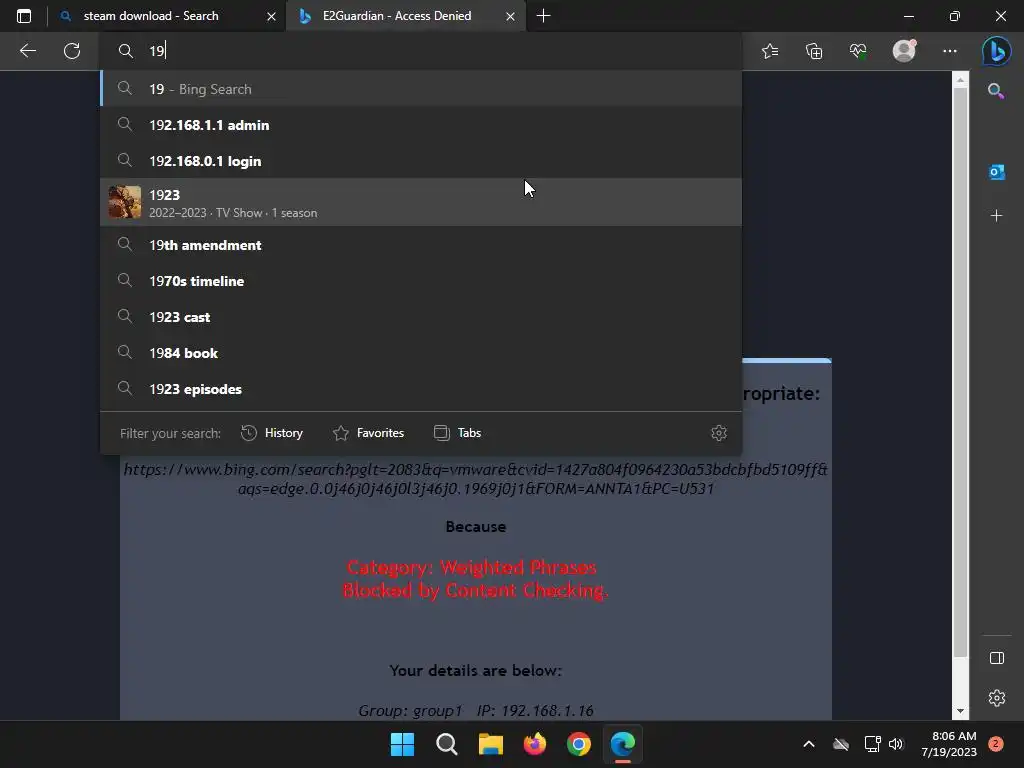This screenshot has width=1024, height=768.
Task: Switch to E2Guardian Access Denied tab
Action: [406, 16]
